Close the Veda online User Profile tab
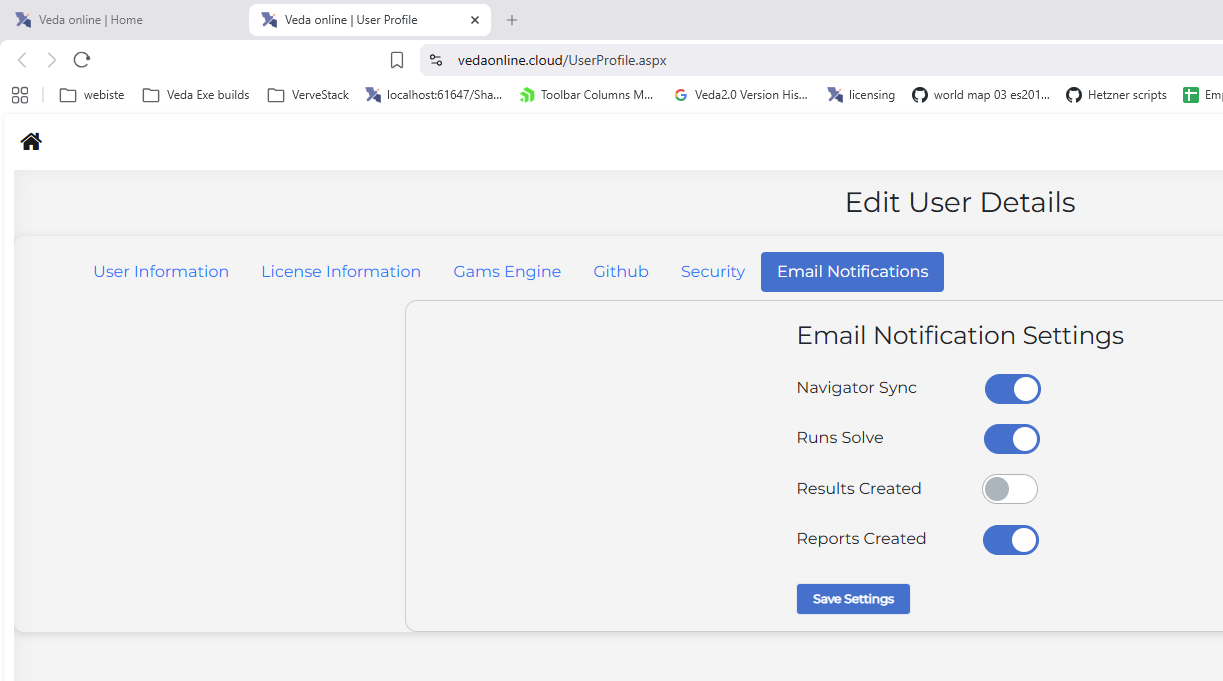The width and height of the screenshot is (1223, 681). coord(476,20)
